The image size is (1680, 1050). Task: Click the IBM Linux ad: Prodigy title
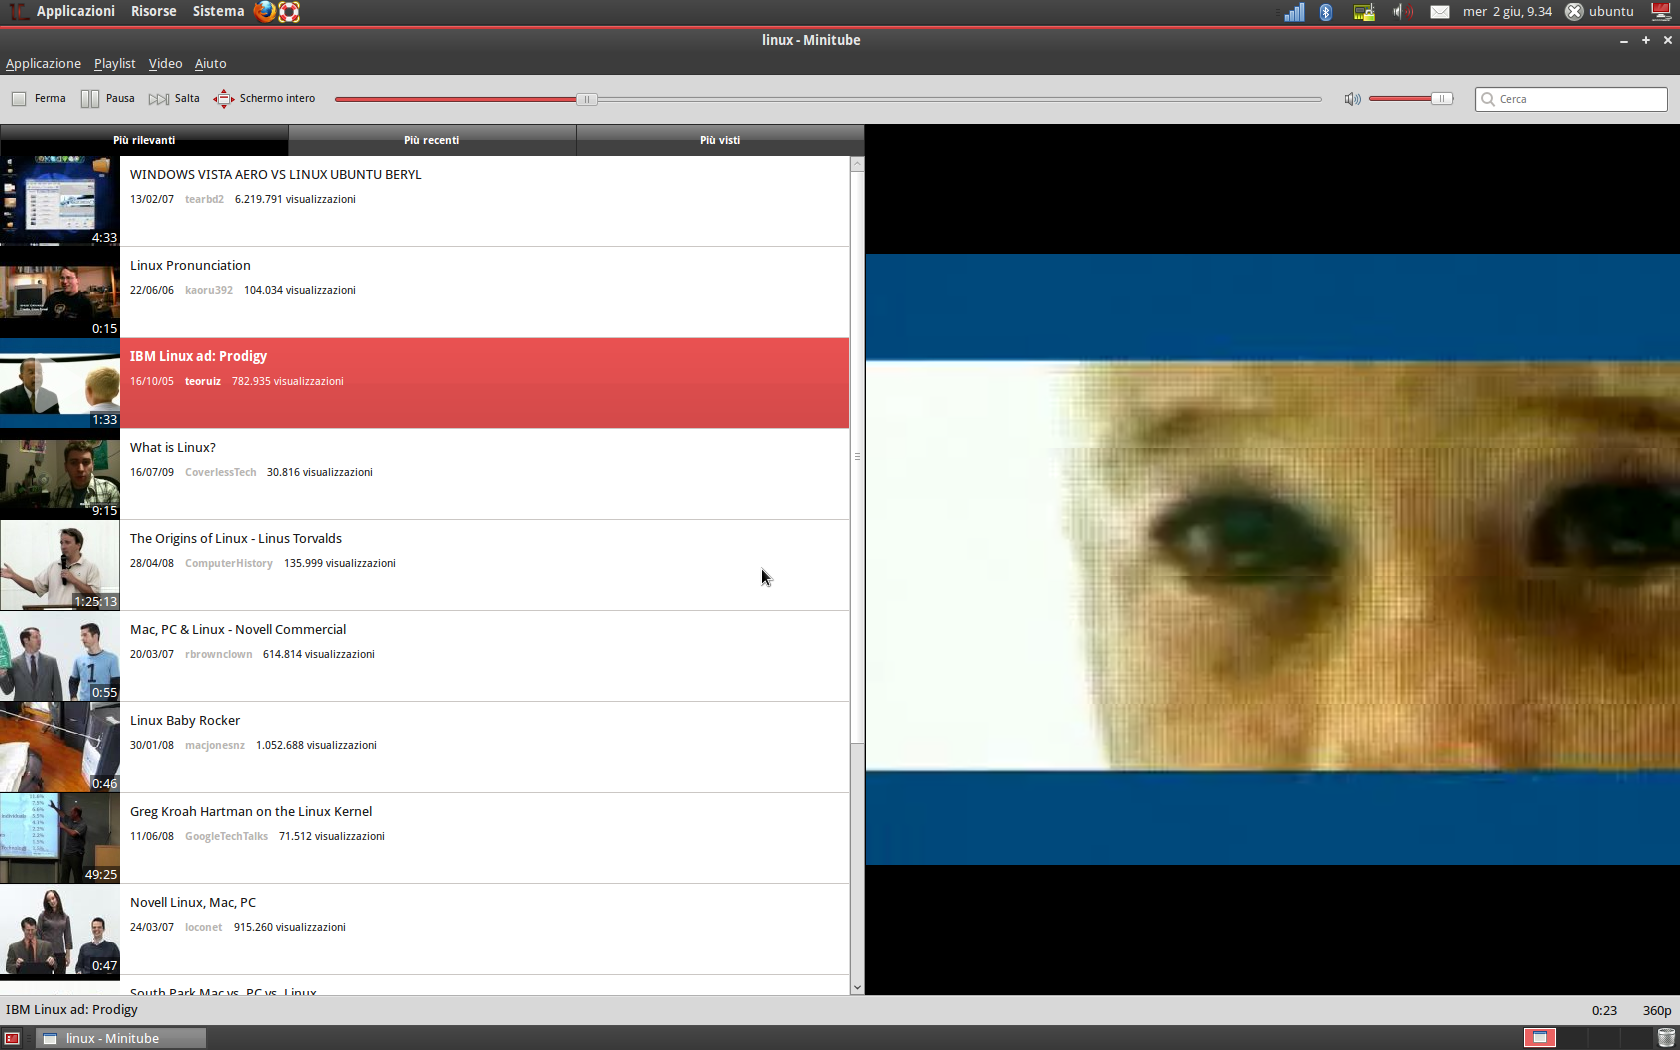point(198,356)
